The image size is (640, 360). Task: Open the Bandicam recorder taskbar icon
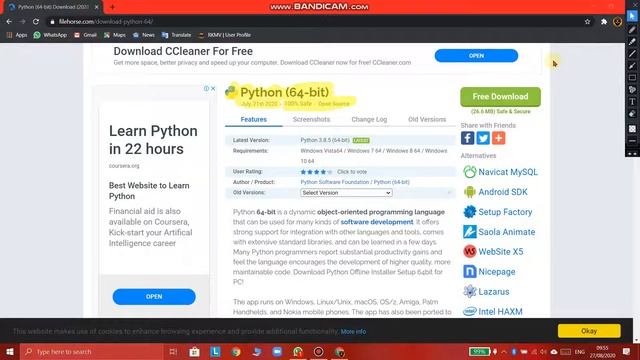pos(318,351)
